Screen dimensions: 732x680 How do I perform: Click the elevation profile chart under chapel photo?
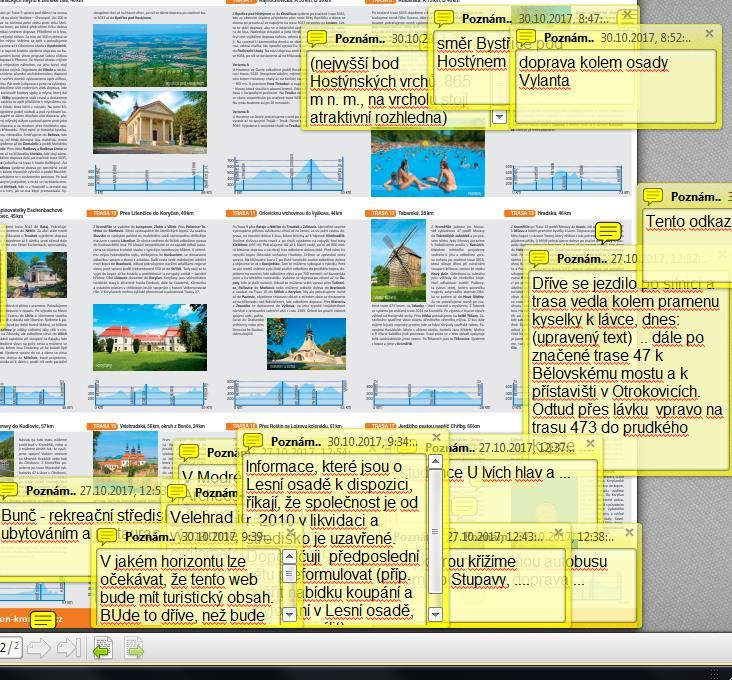(x=149, y=177)
